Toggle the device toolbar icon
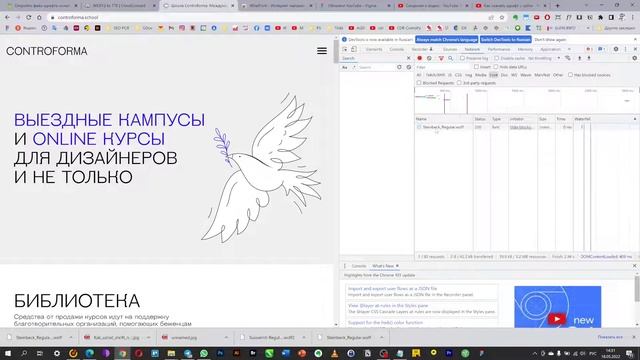Image resolution: width=640 pixels, height=360 pixels. (x=354, y=49)
